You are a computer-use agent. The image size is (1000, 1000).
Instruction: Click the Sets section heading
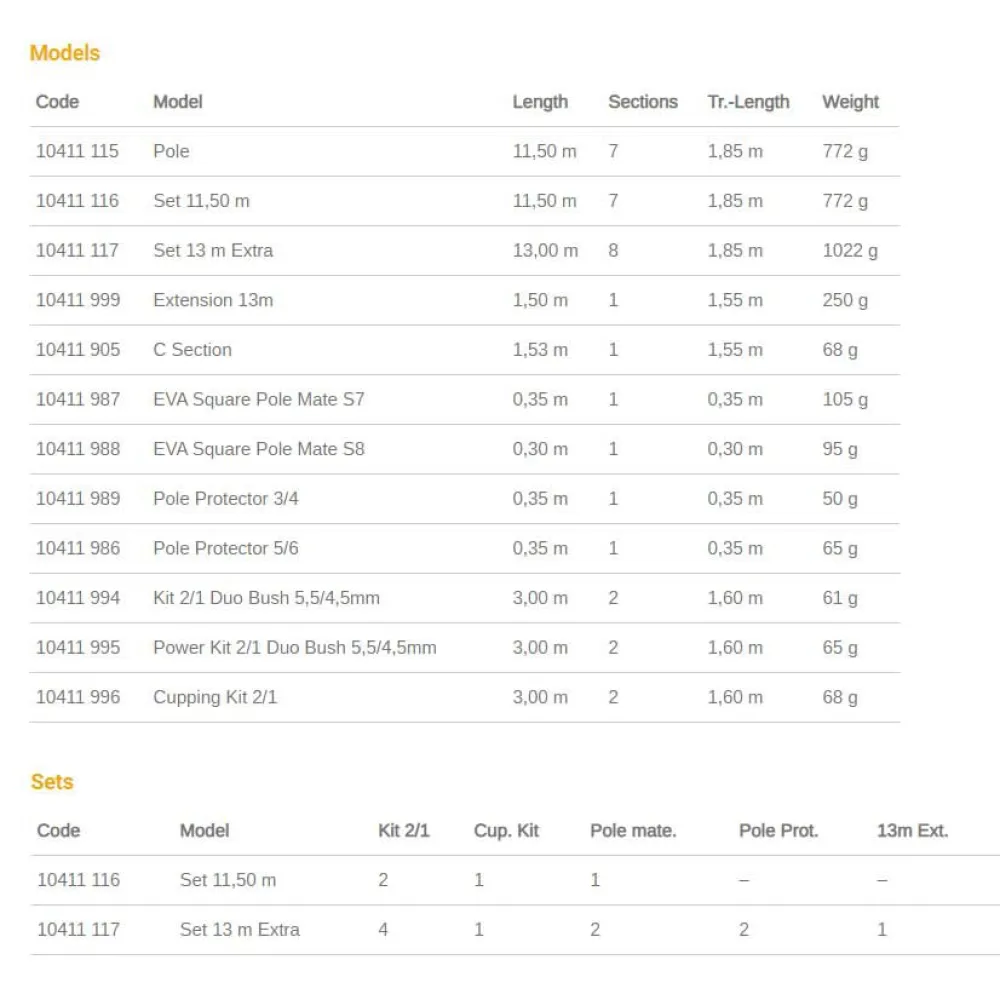(52, 782)
